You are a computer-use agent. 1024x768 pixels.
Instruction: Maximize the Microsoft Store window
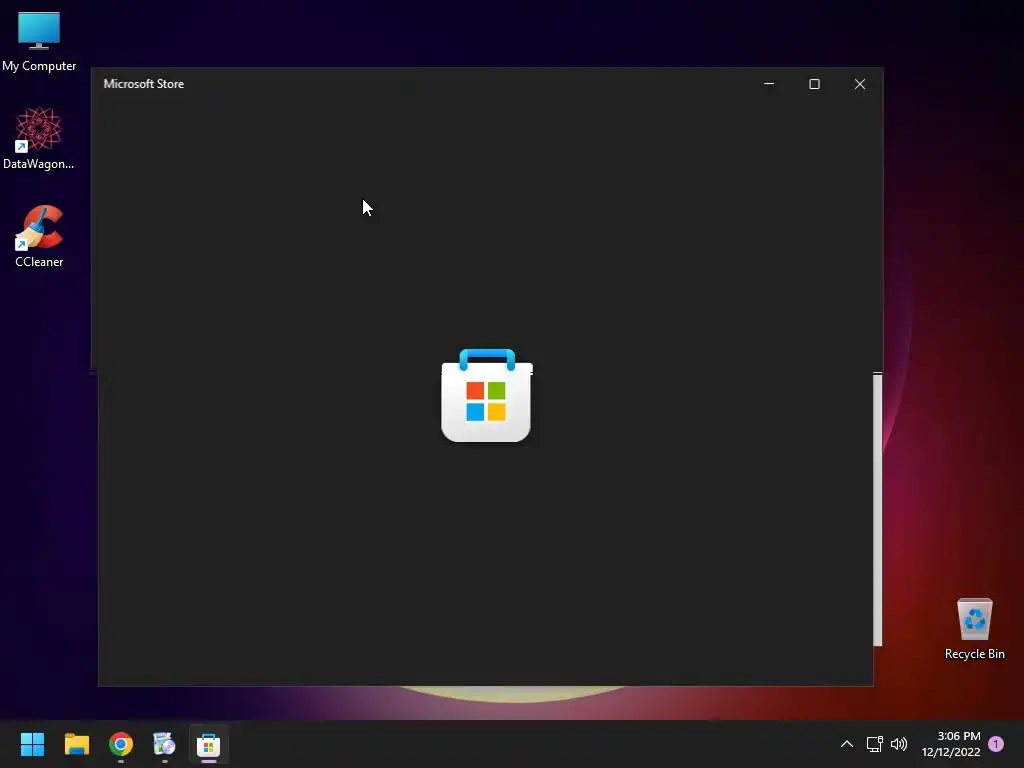click(814, 84)
